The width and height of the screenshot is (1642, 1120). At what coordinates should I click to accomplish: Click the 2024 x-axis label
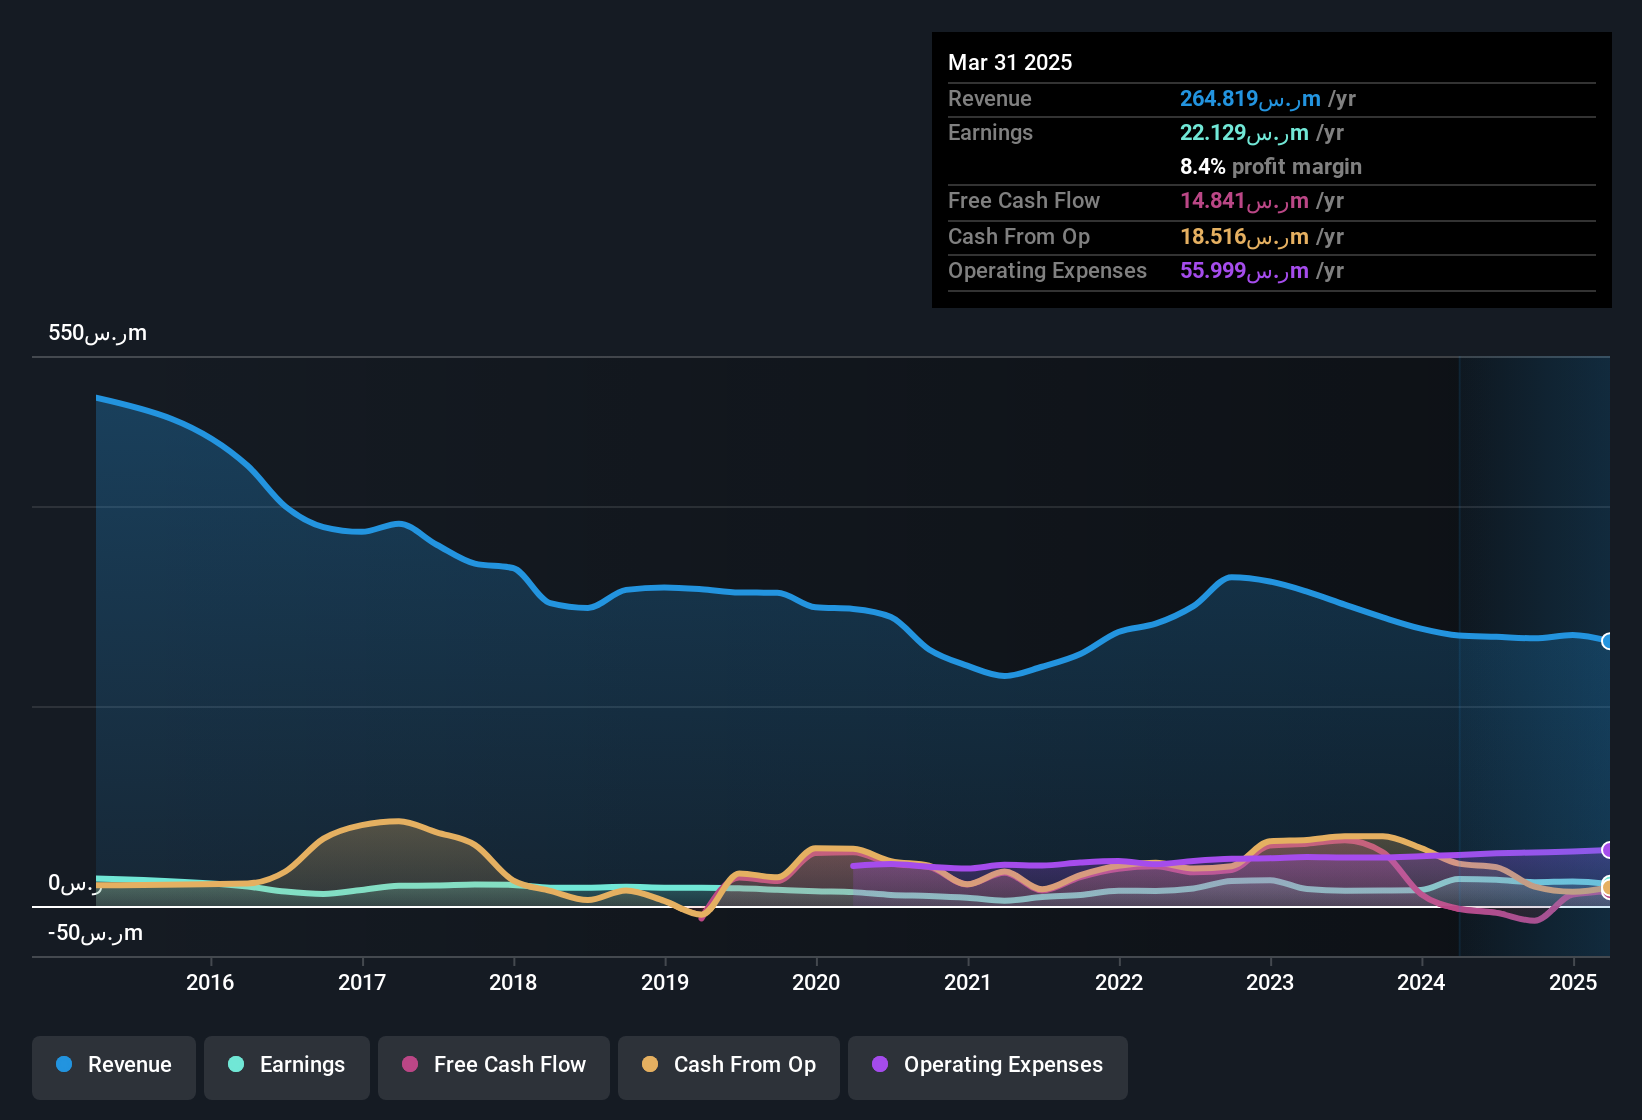1421,982
